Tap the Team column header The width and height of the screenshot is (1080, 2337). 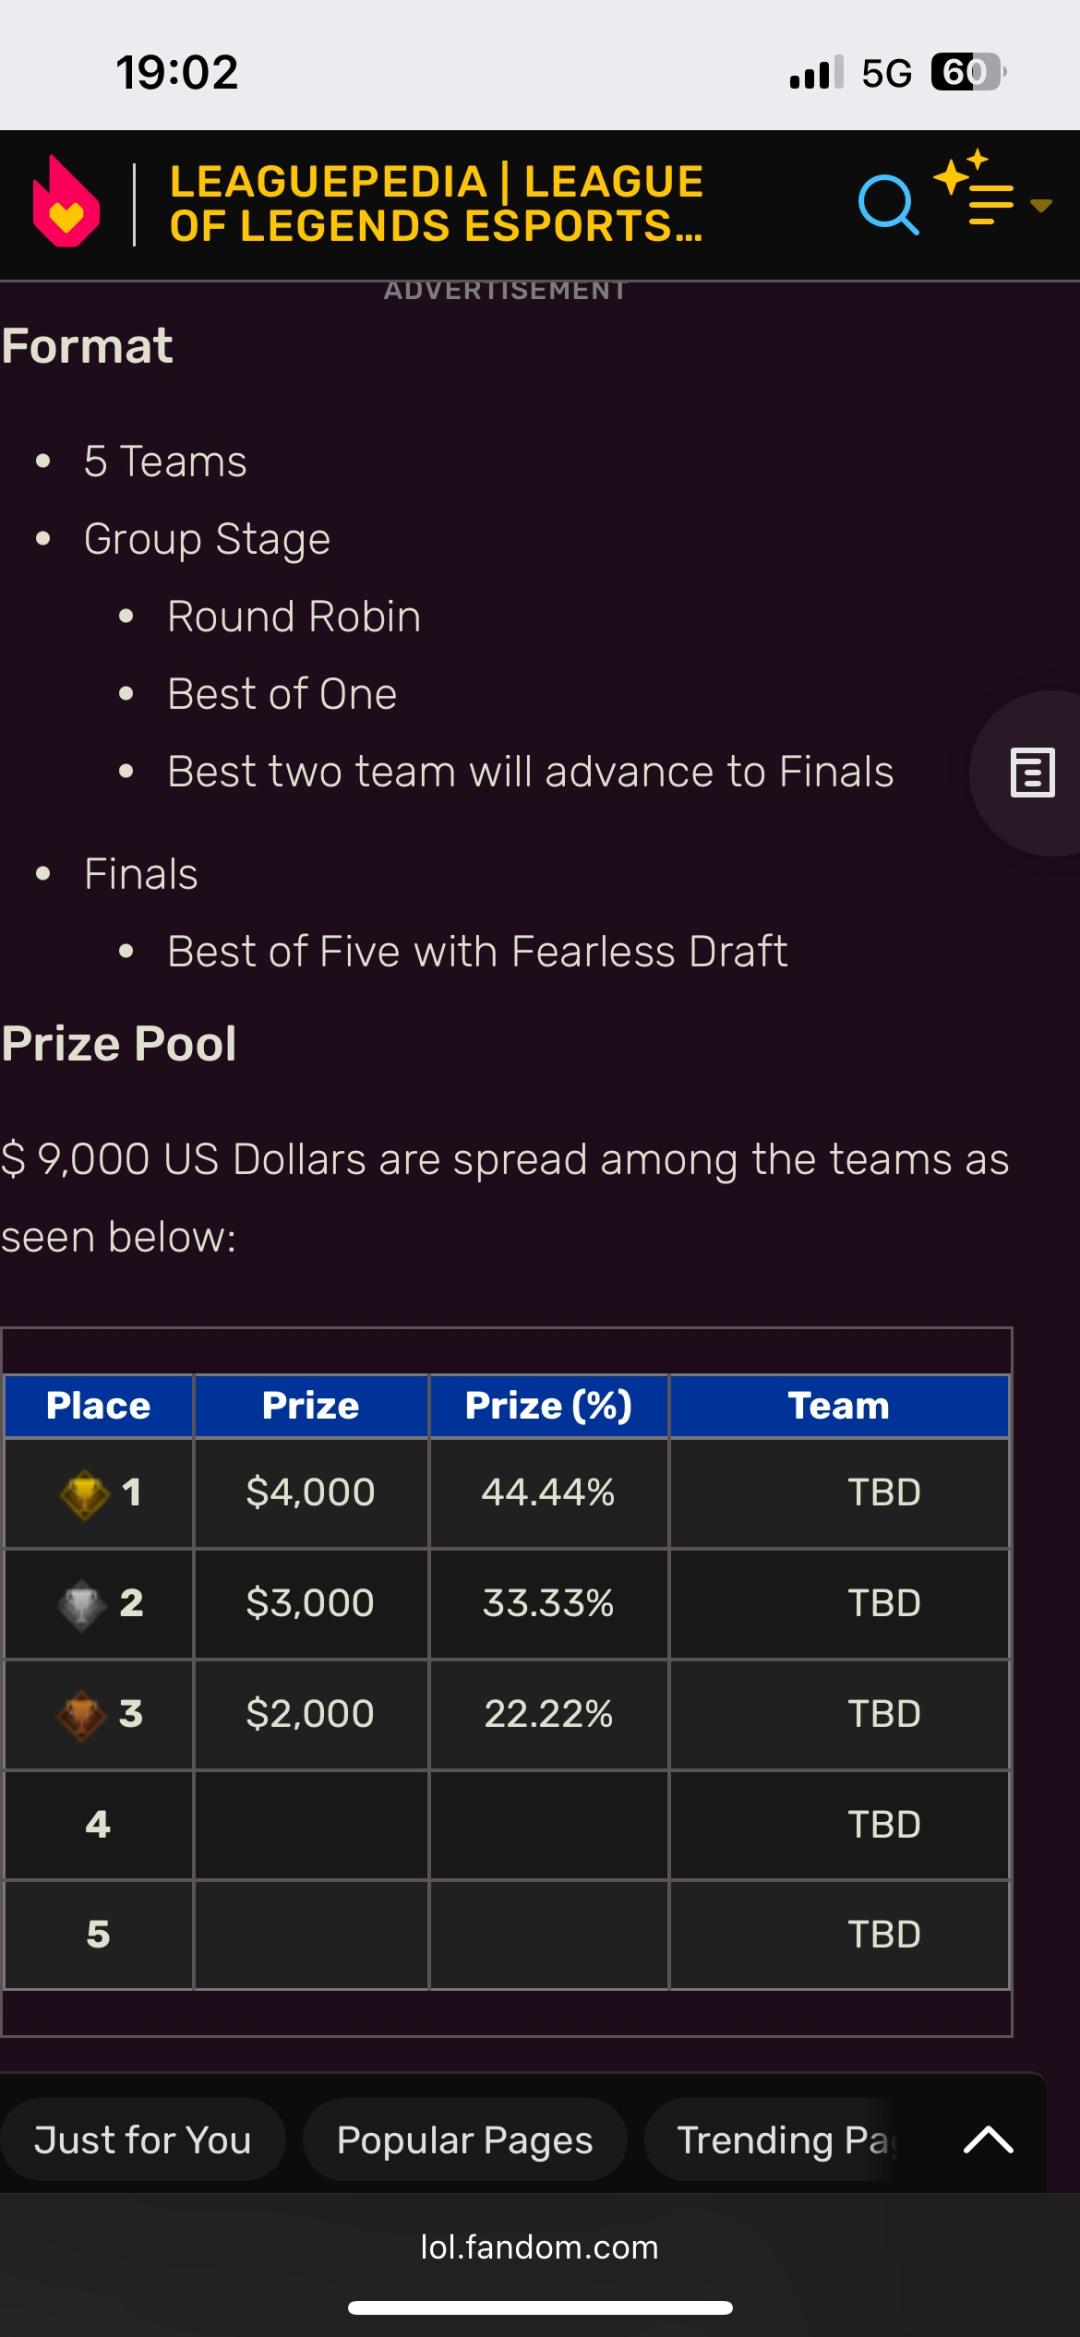pos(838,1406)
